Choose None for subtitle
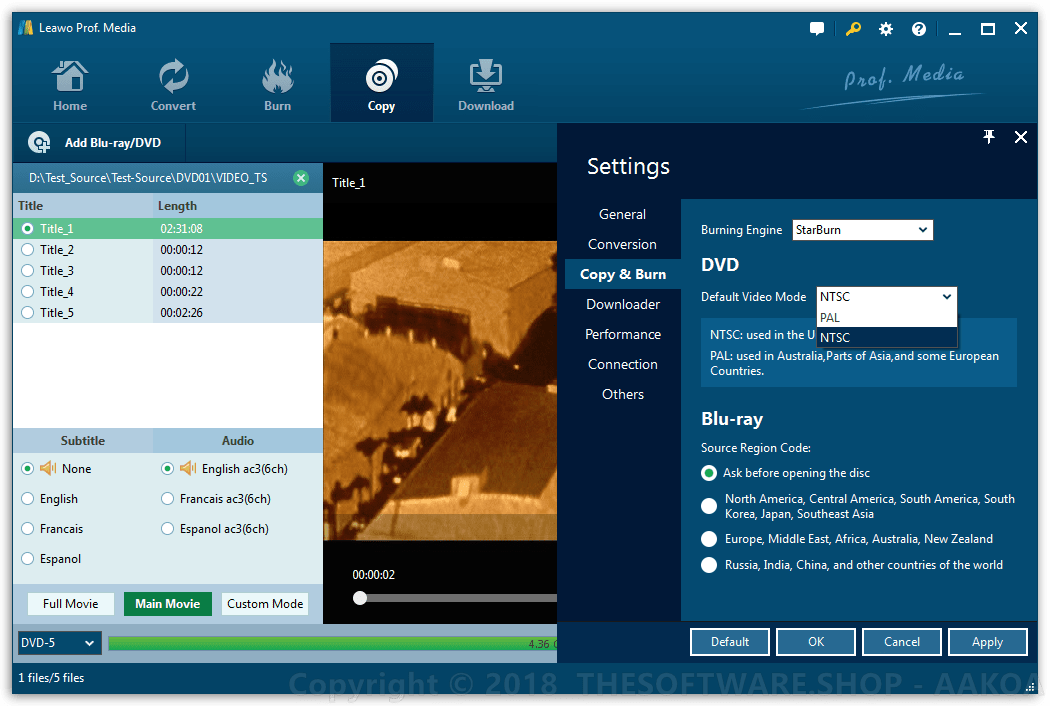Viewport: 1050px width, 706px height. click(x=27, y=469)
